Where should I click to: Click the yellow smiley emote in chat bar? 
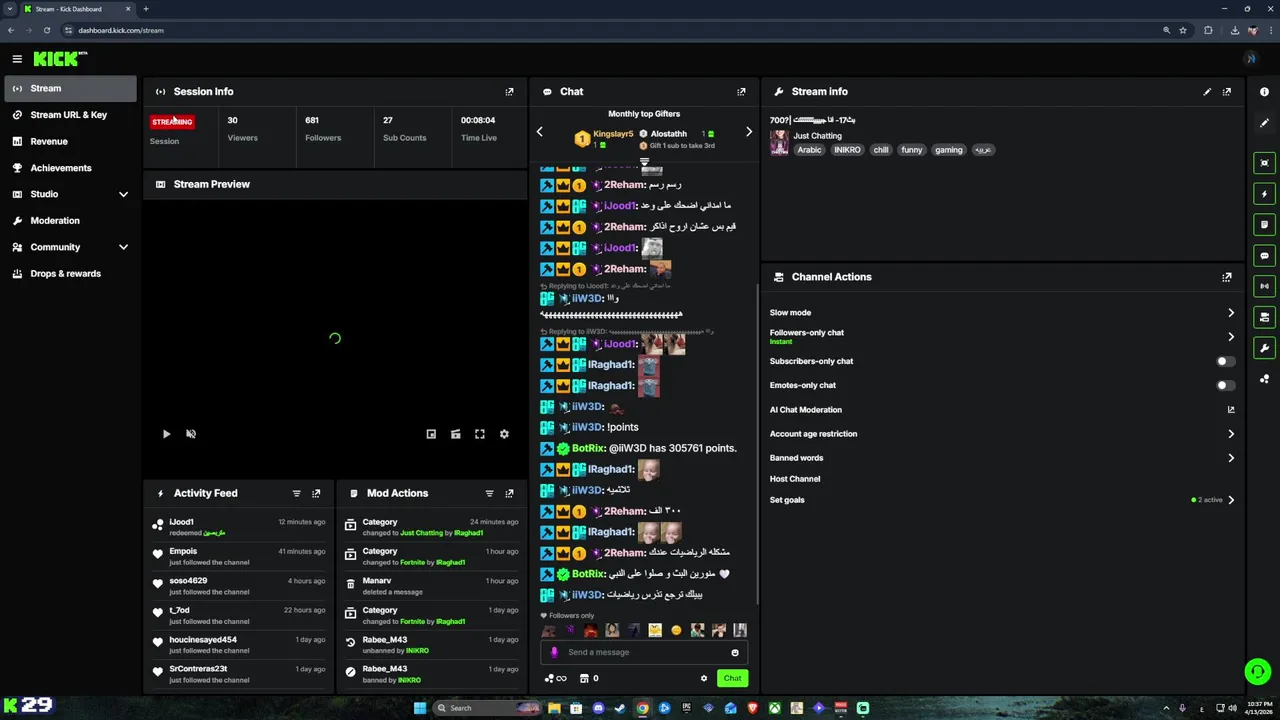pos(676,630)
